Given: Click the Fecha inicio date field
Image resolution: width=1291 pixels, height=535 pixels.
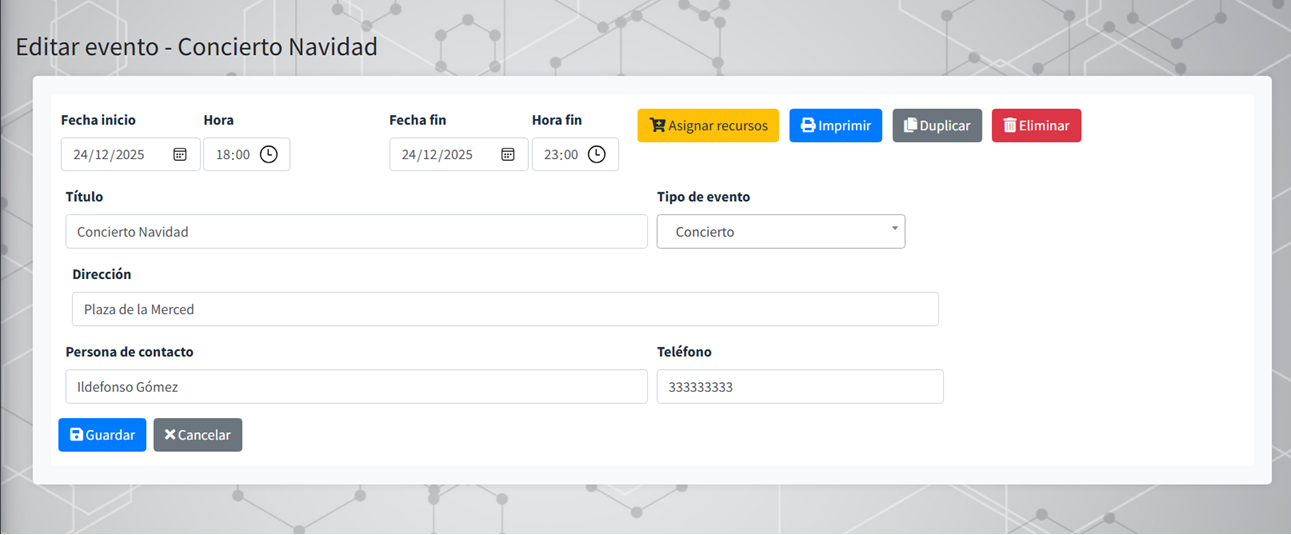Looking at the screenshot, I should [131, 154].
